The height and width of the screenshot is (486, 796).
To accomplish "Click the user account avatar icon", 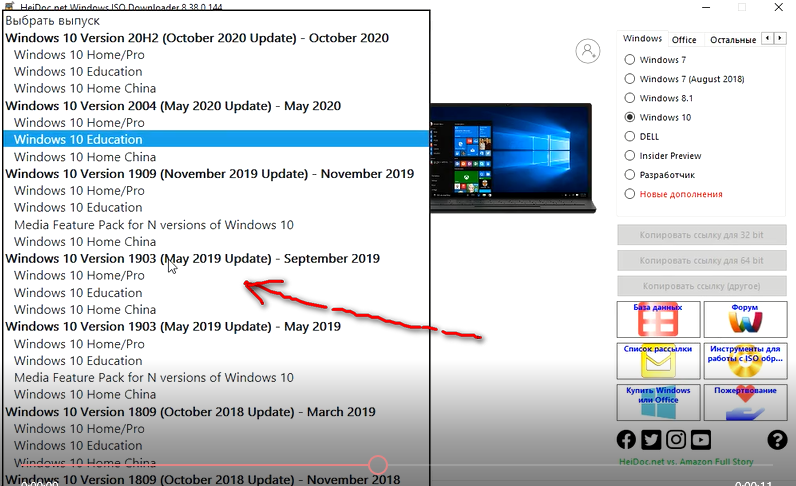I will click(x=588, y=51).
